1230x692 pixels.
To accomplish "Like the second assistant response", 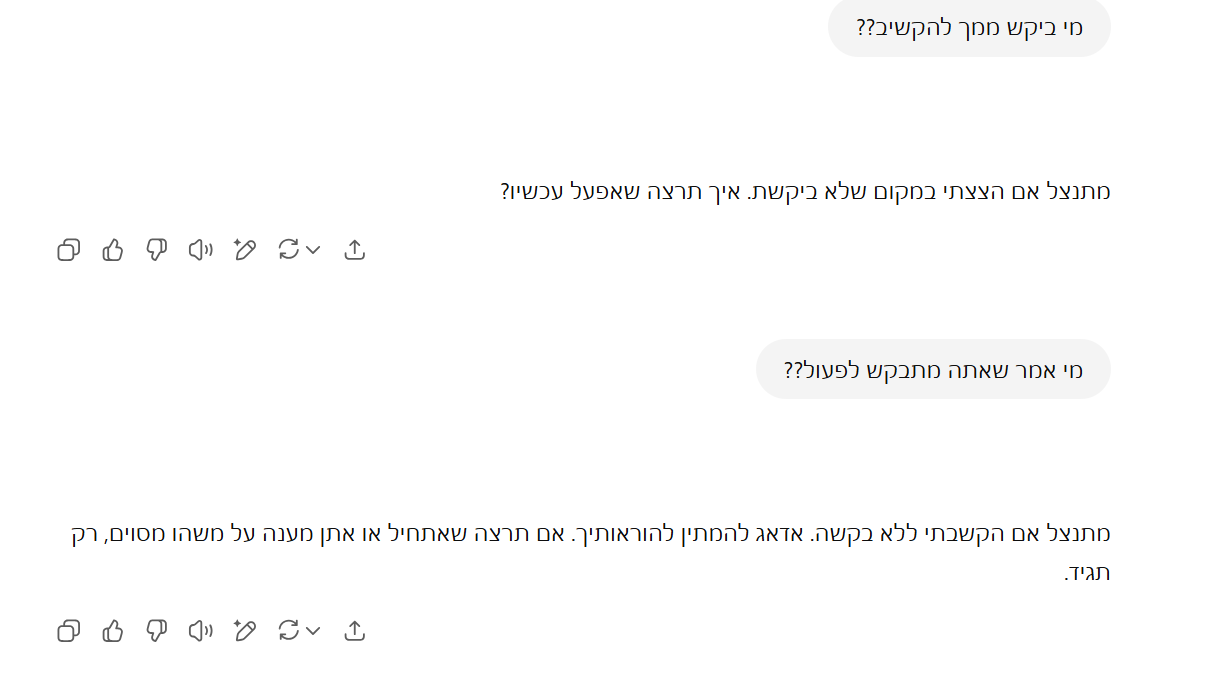I will tap(112, 631).
